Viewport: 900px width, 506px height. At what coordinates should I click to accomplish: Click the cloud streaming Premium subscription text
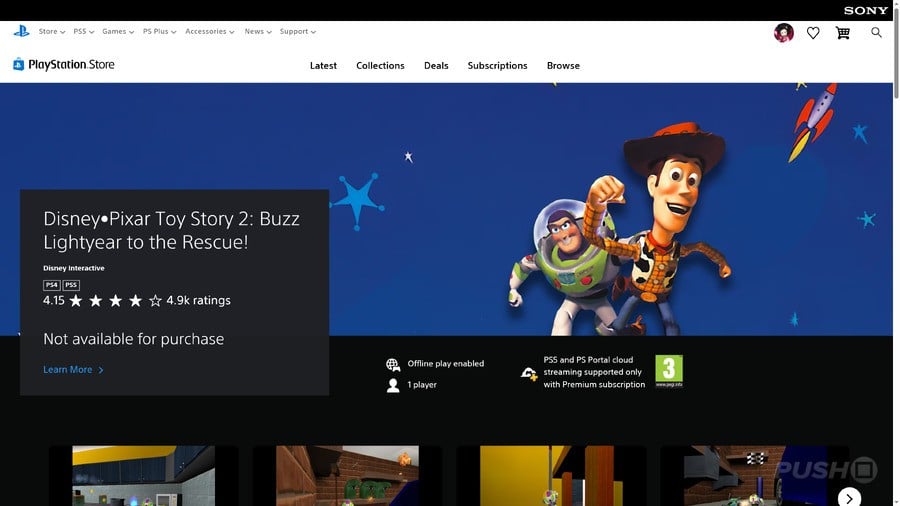coord(594,372)
